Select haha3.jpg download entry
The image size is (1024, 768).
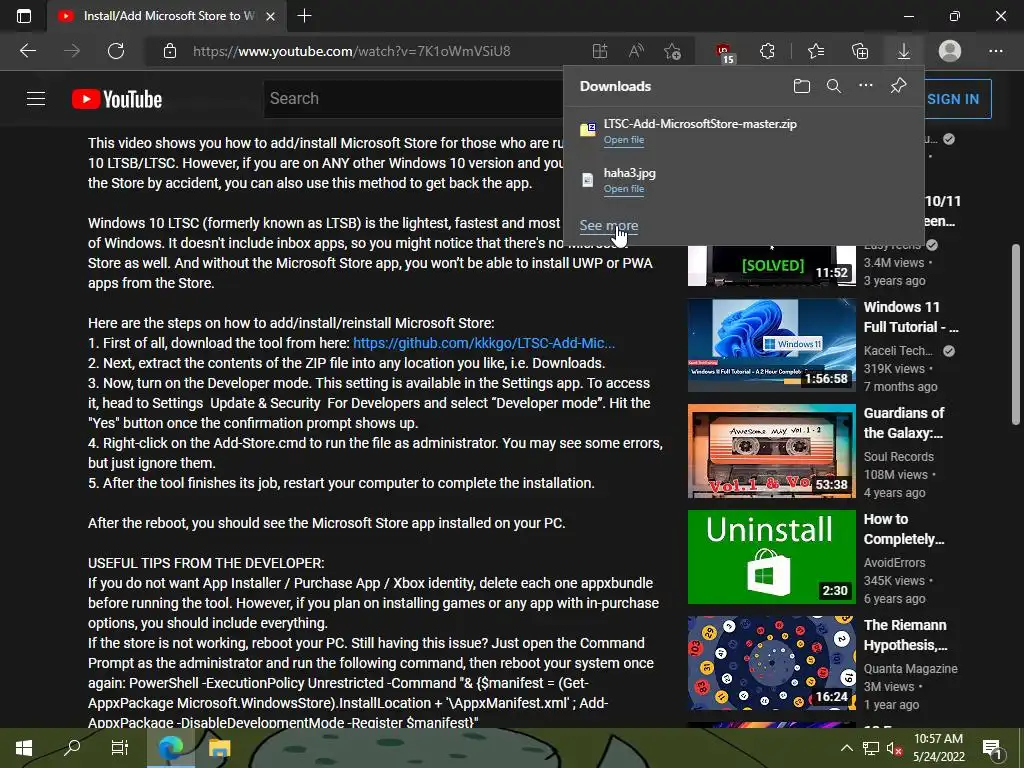coord(743,180)
